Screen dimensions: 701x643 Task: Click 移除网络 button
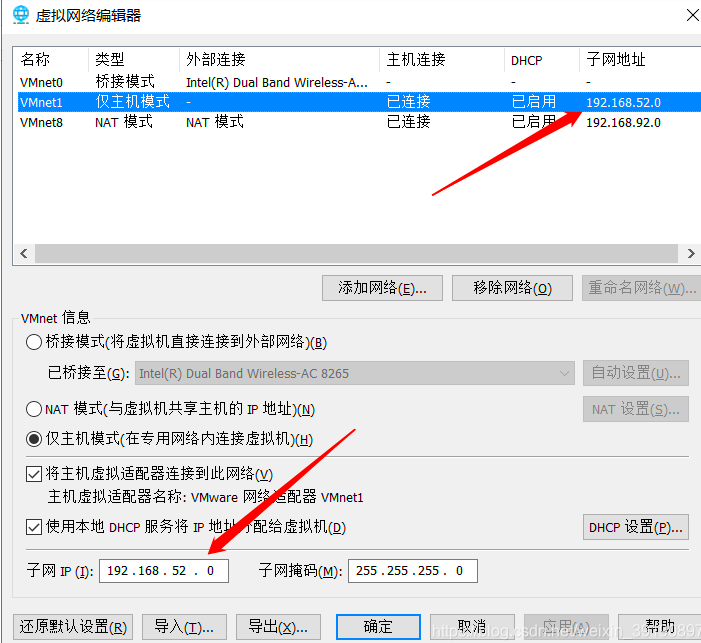(512, 288)
